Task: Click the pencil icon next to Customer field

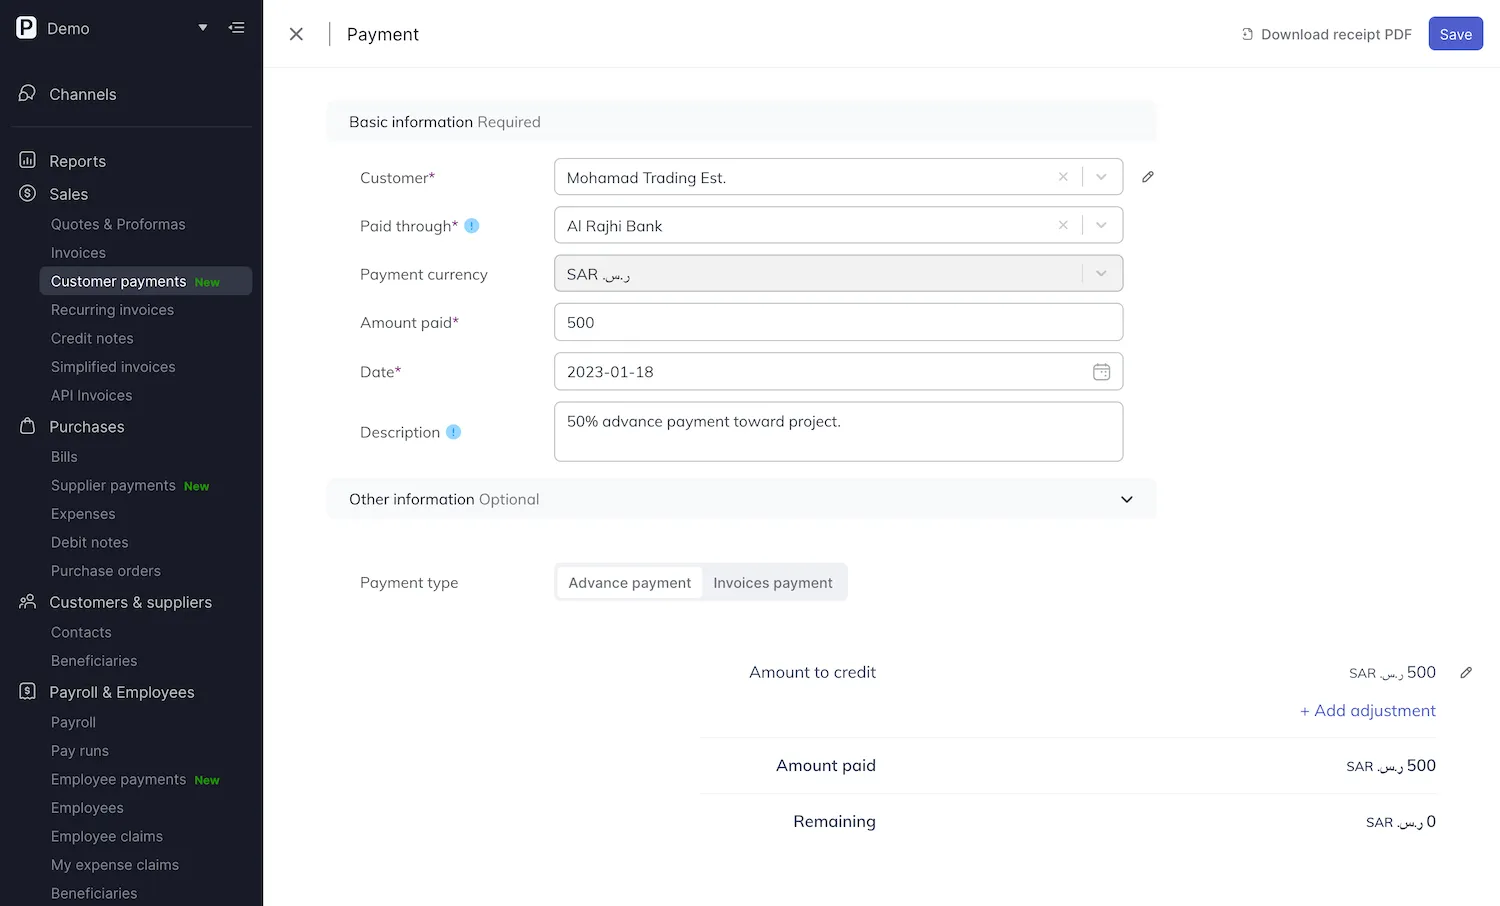Action: point(1148,177)
